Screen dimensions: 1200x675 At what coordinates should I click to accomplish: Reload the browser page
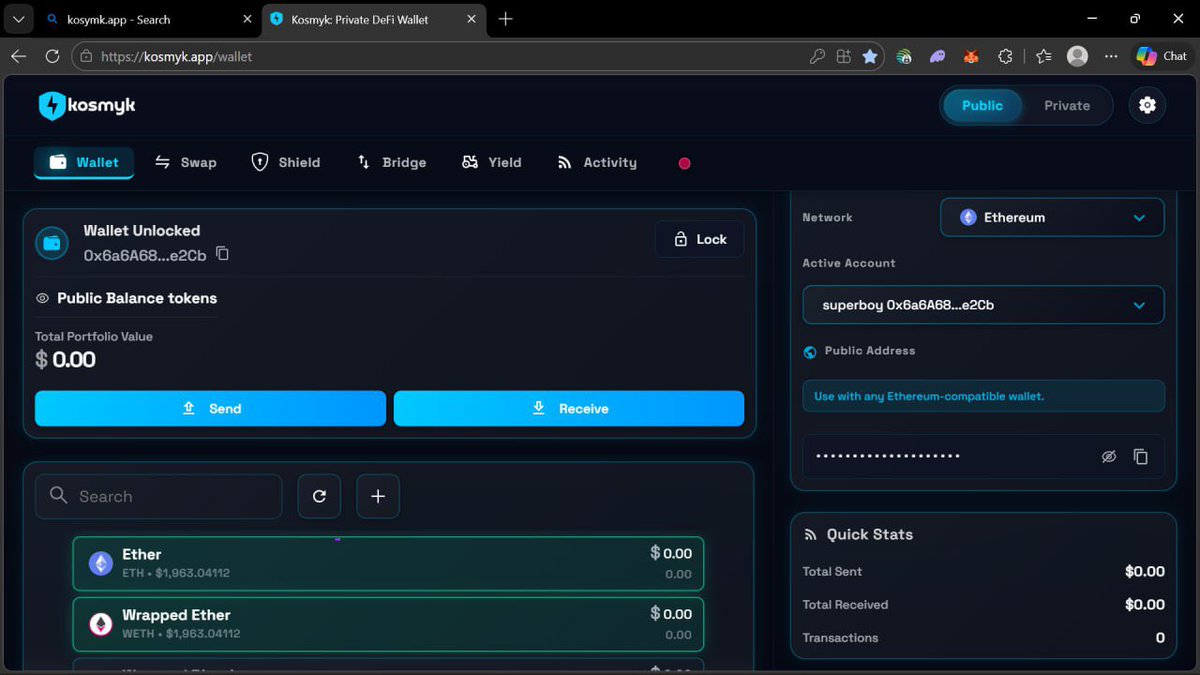click(x=52, y=57)
